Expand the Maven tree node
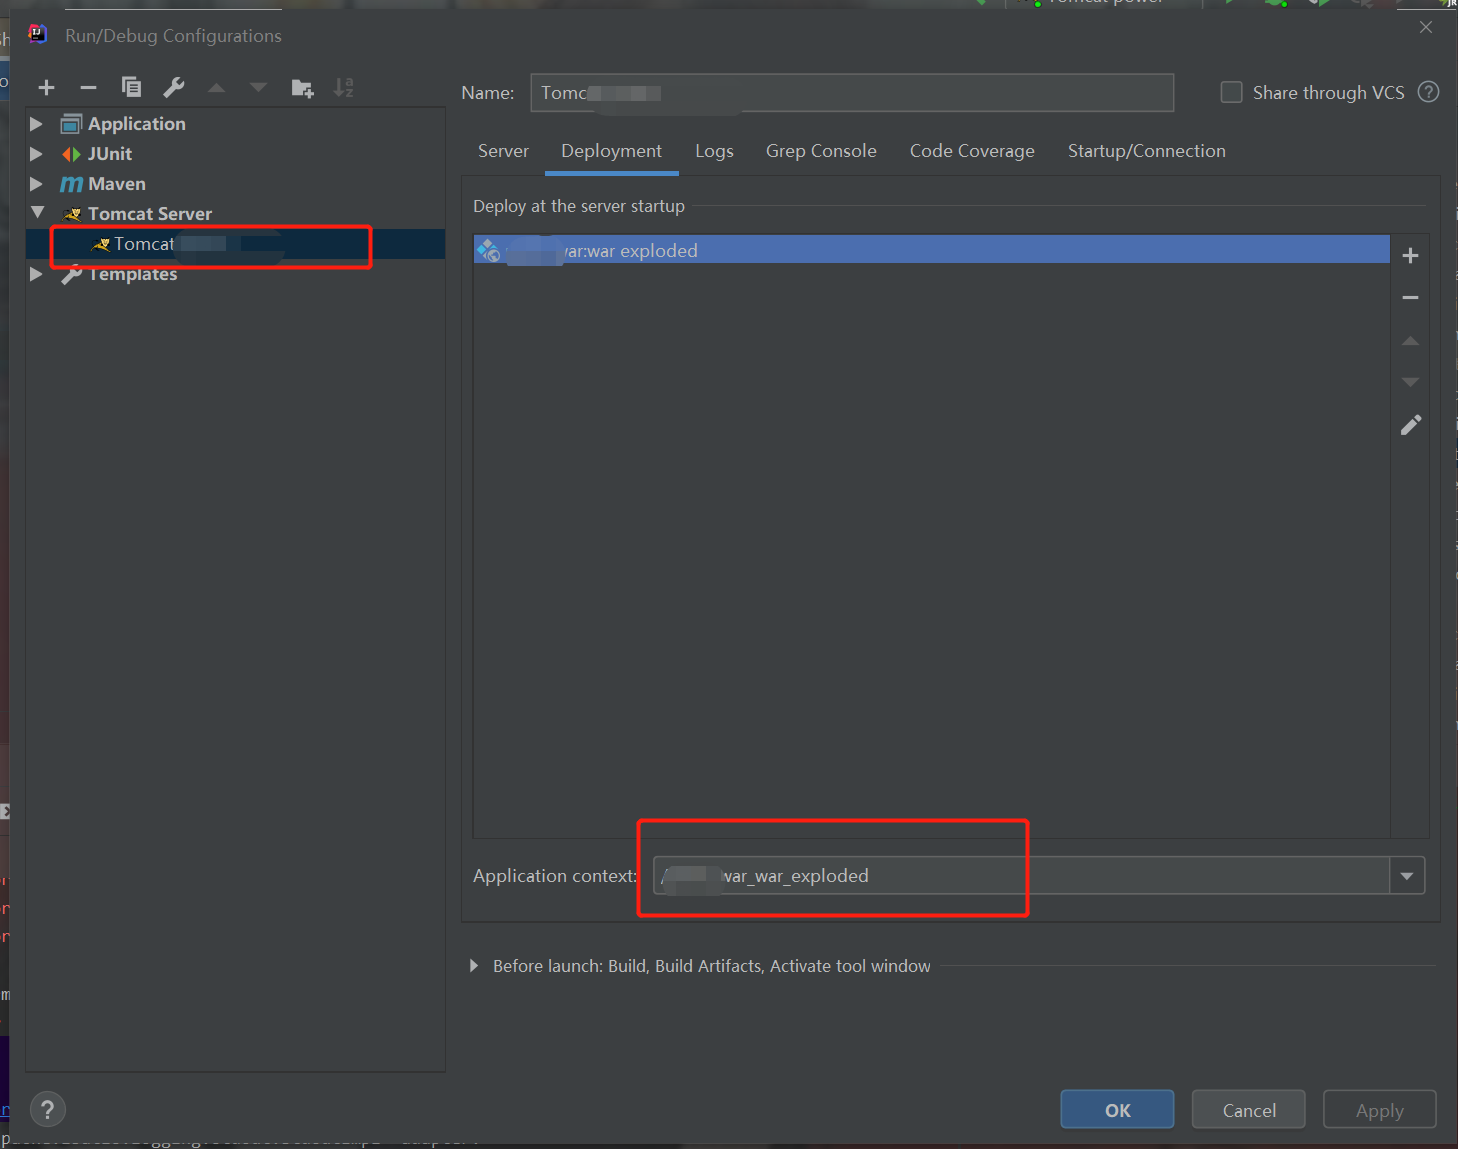The width and height of the screenshot is (1458, 1149). 36,184
